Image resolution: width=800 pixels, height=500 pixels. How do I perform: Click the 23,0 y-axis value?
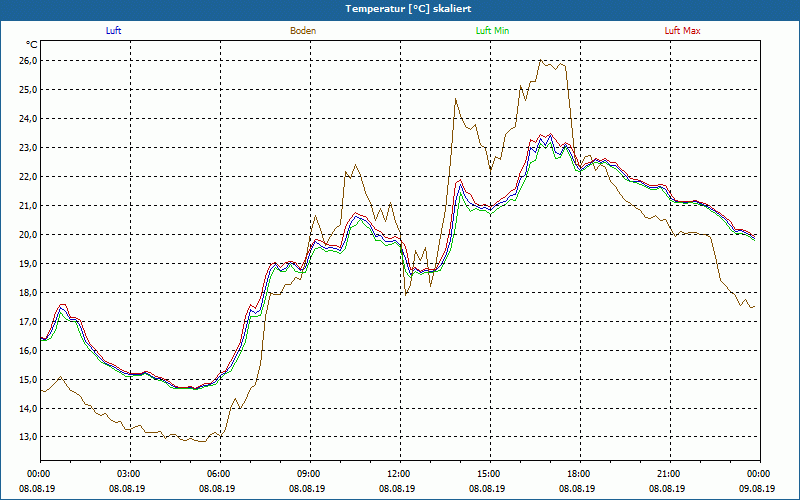pos(29,148)
